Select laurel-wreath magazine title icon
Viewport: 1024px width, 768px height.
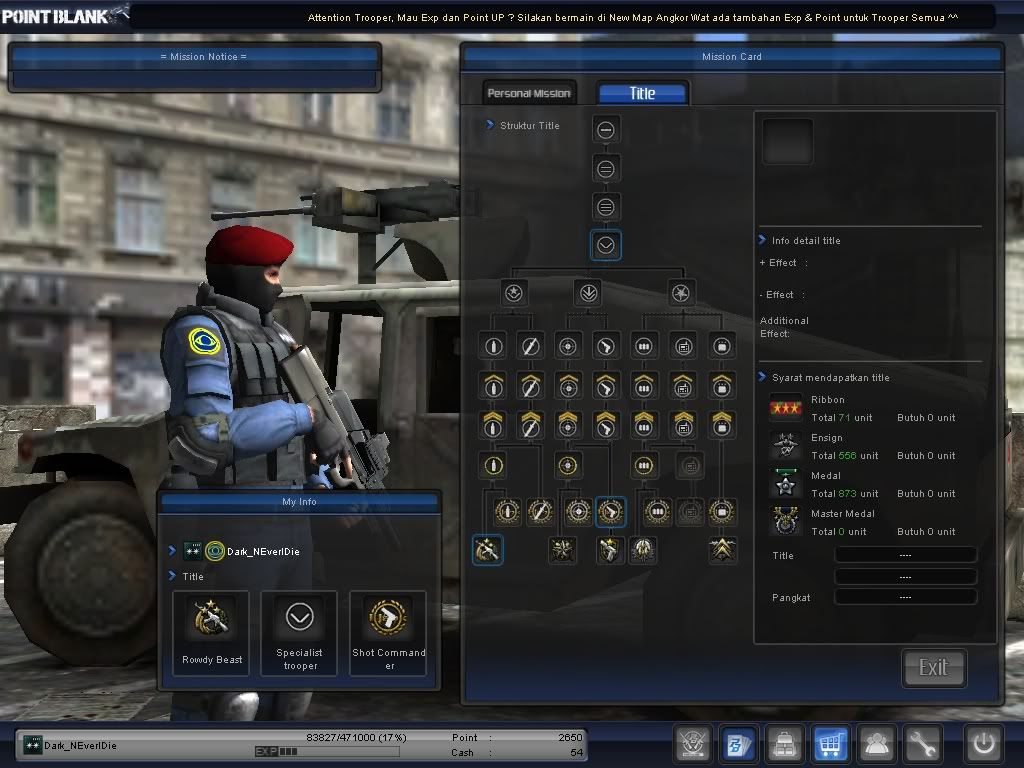pos(658,512)
